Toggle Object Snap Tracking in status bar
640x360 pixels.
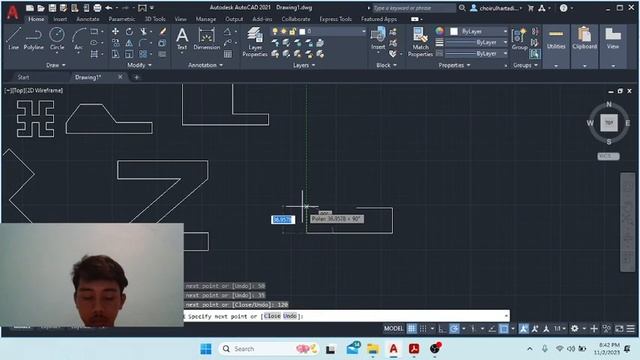(x=492, y=329)
